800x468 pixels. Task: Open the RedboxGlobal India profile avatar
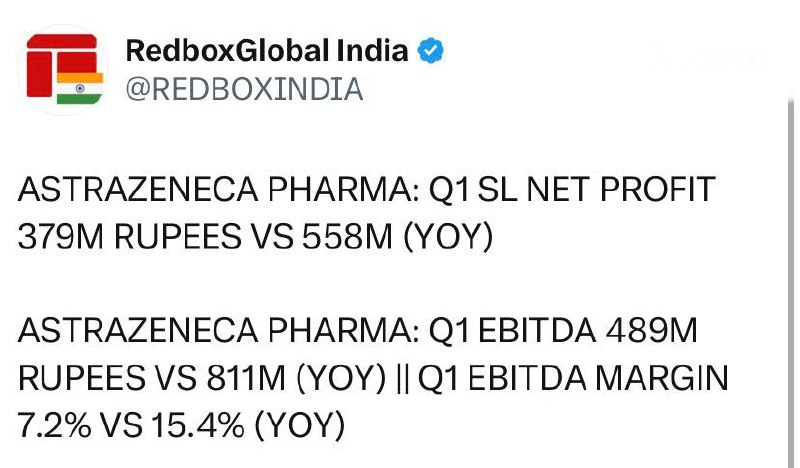pyautogui.click(x=63, y=69)
